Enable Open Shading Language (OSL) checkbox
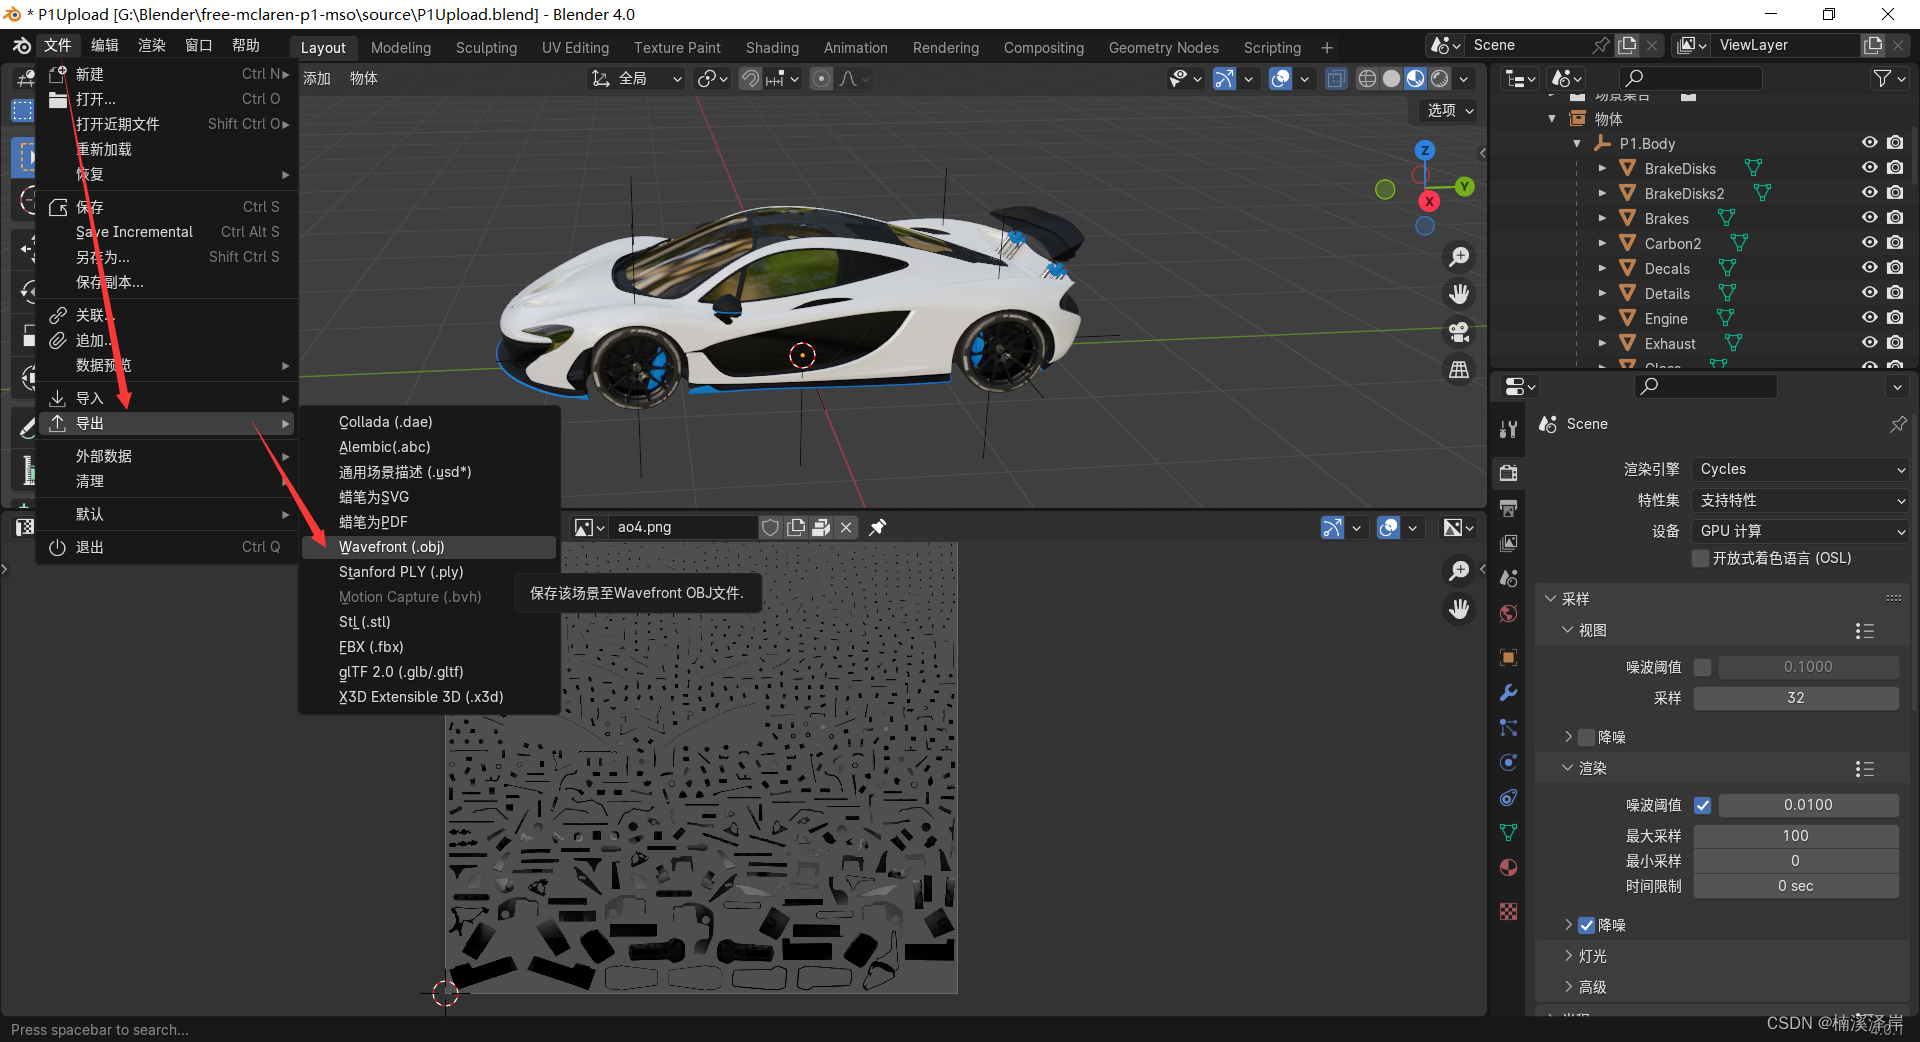This screenshot has height=1042, width=1920. click(x=1701, y=558)
